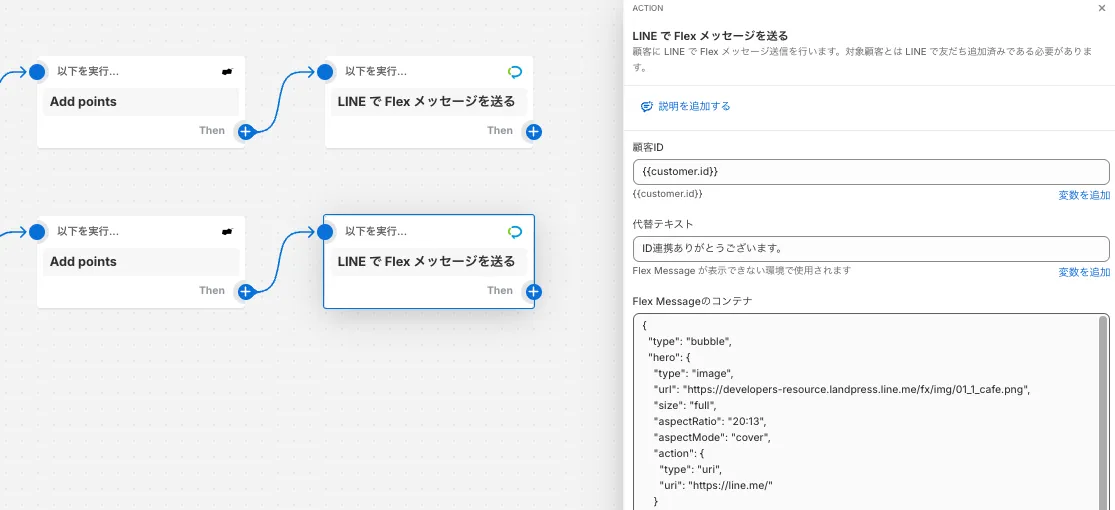Image resolution: width=1115 pixels, height=510 pixels.
Task: Click Then plus button on upper Add points node
Action: point(245,132)
